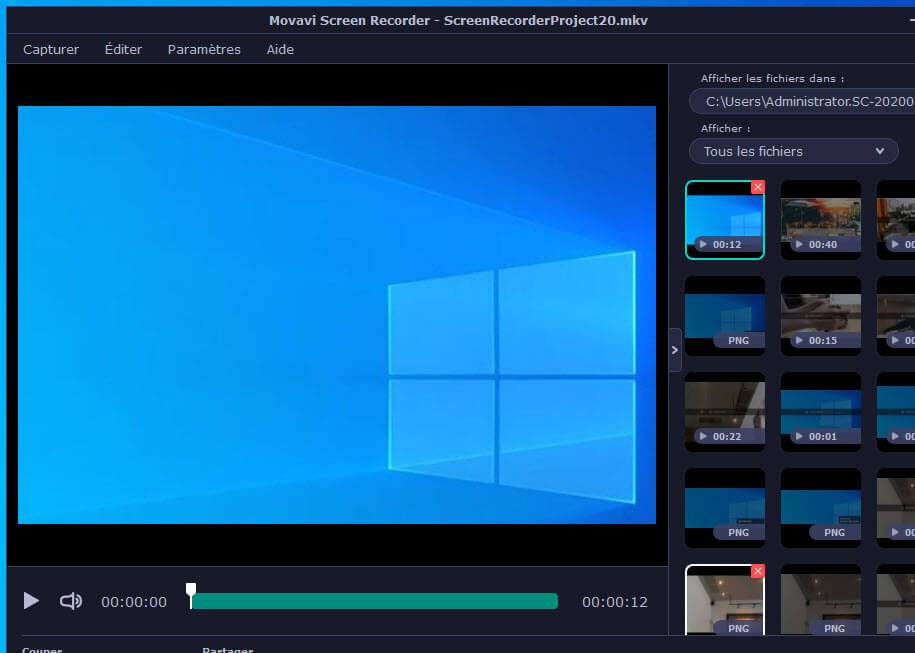This screenshot has width=915, height=653.
Task: Open the Aide menu
Action: (x=280, y=50)
